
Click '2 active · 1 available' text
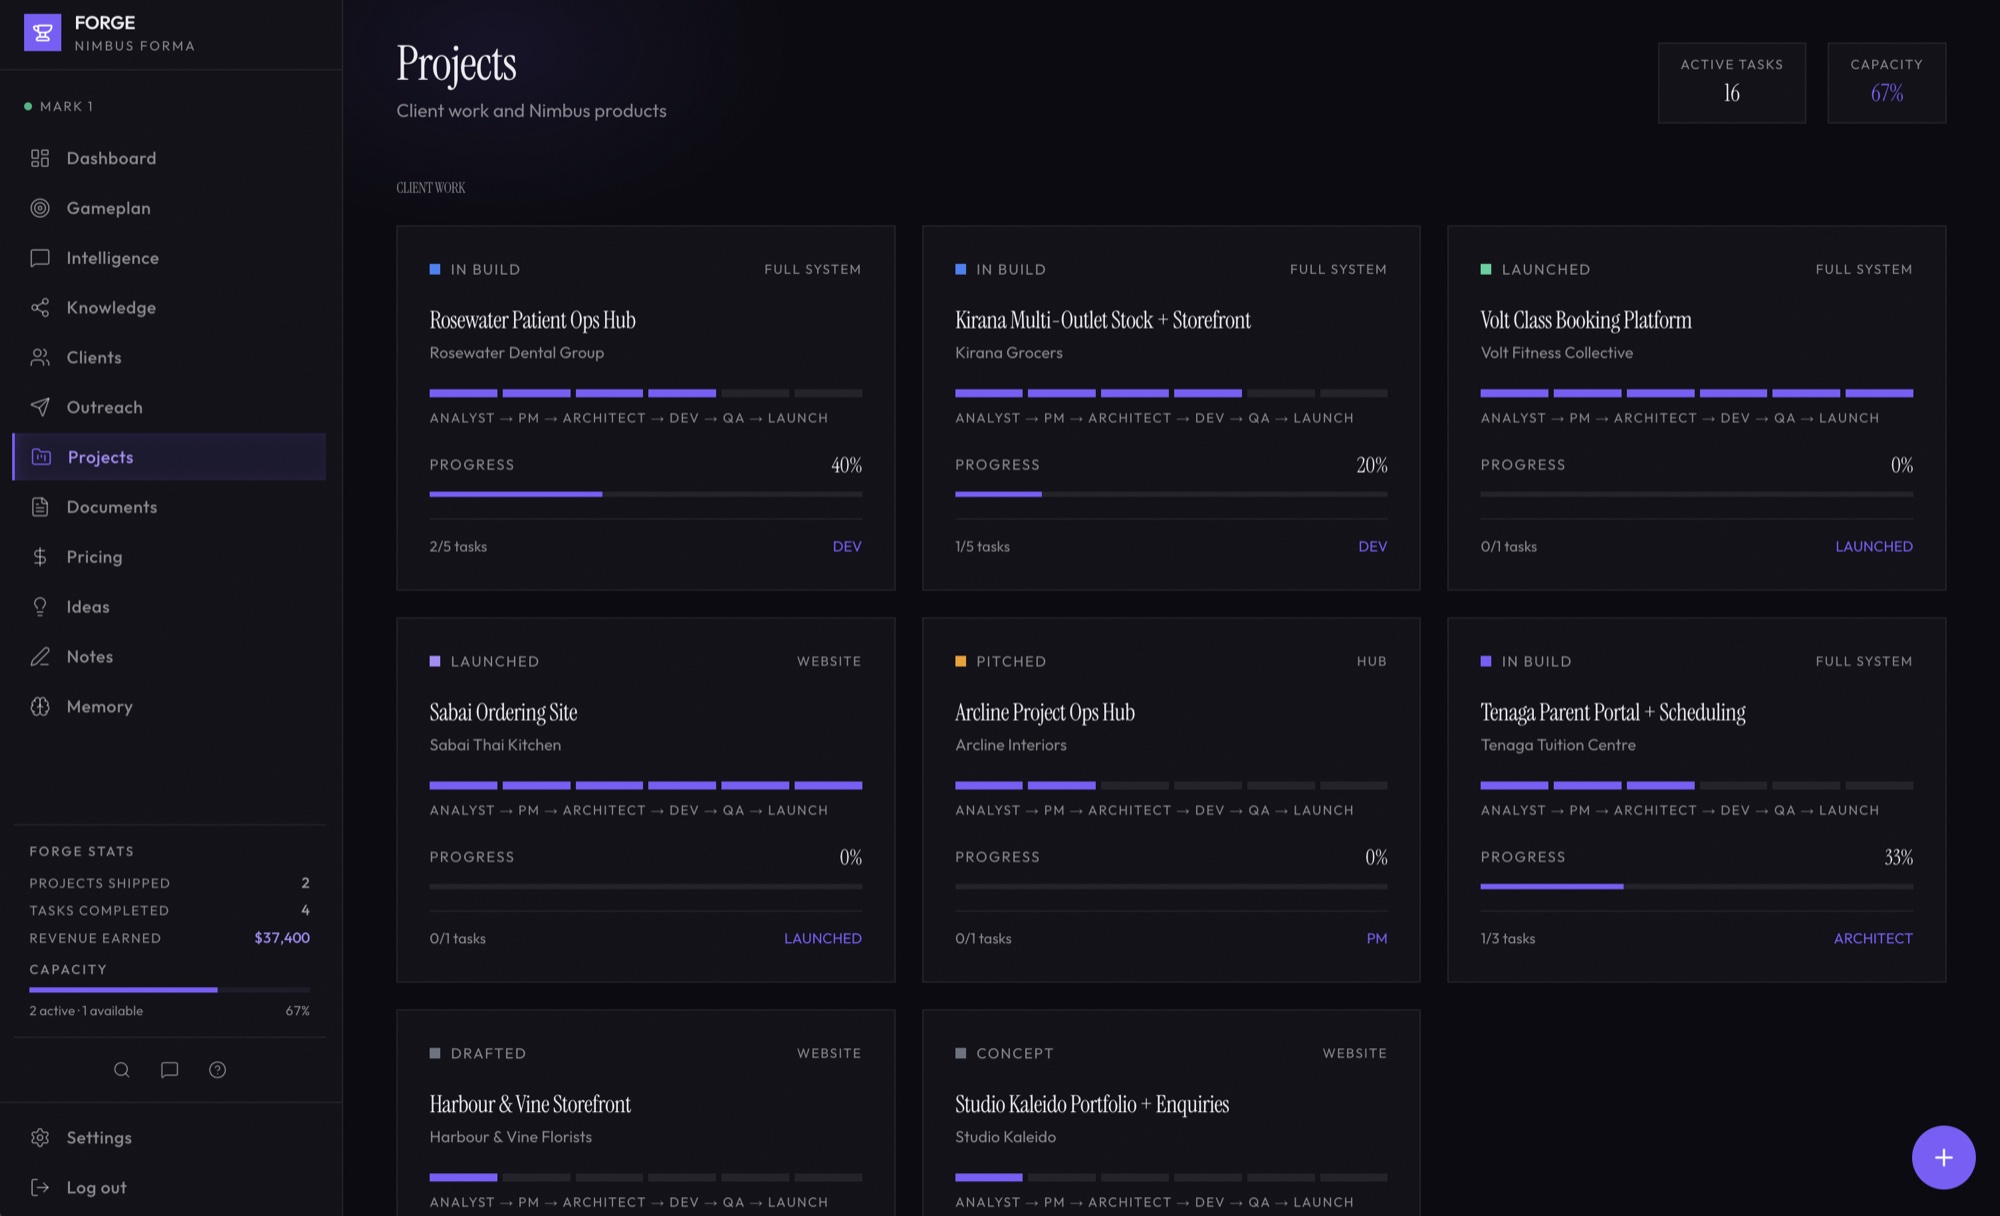[x=86, y=1011]
